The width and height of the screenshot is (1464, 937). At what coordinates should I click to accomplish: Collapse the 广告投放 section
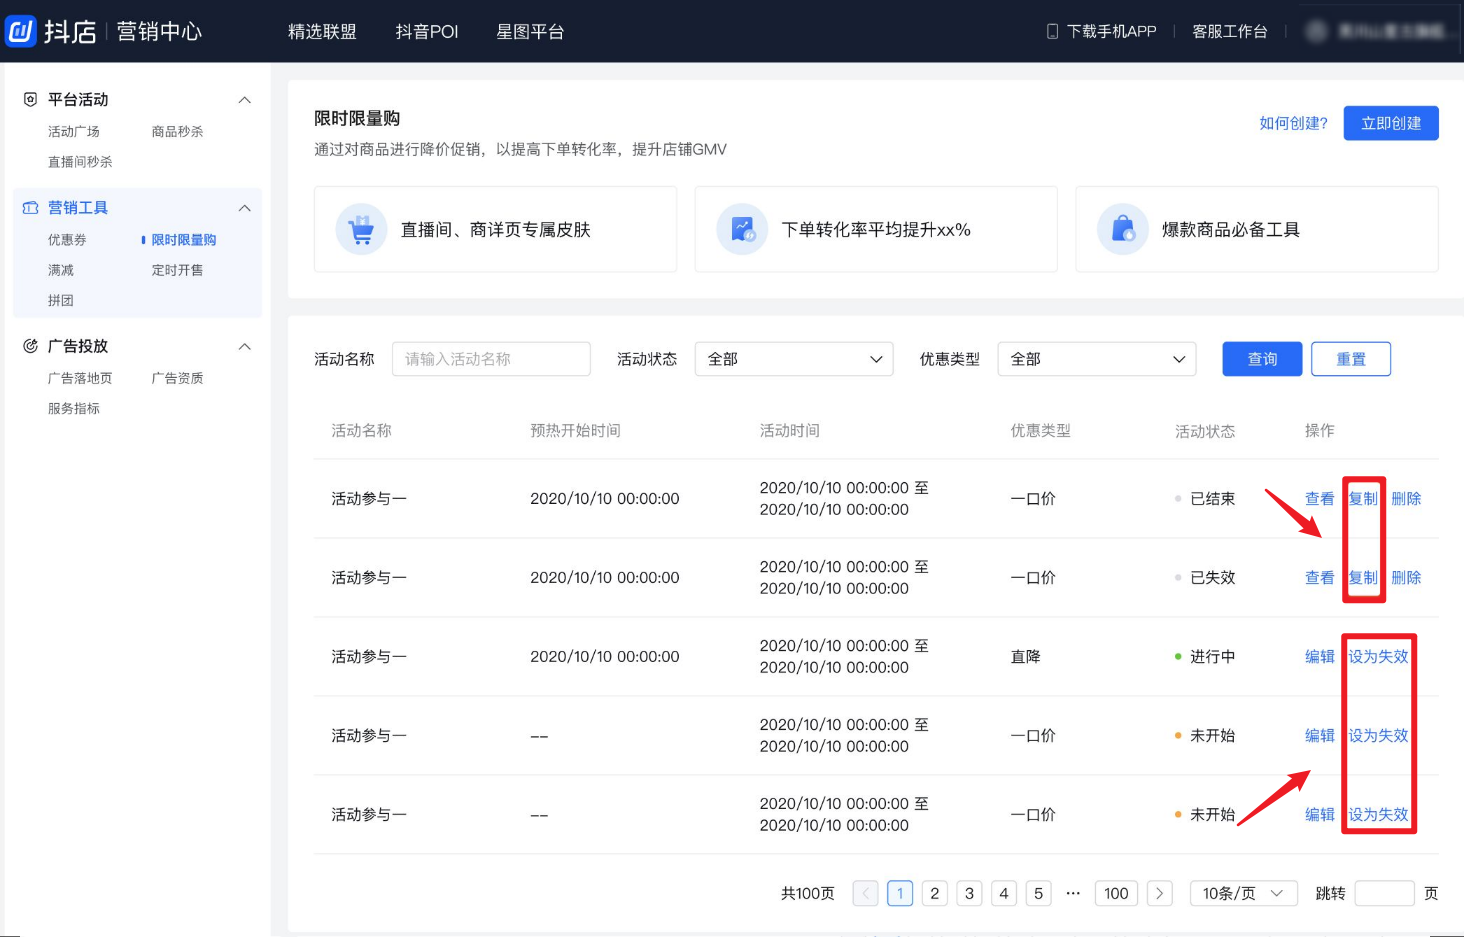(244, 346)
